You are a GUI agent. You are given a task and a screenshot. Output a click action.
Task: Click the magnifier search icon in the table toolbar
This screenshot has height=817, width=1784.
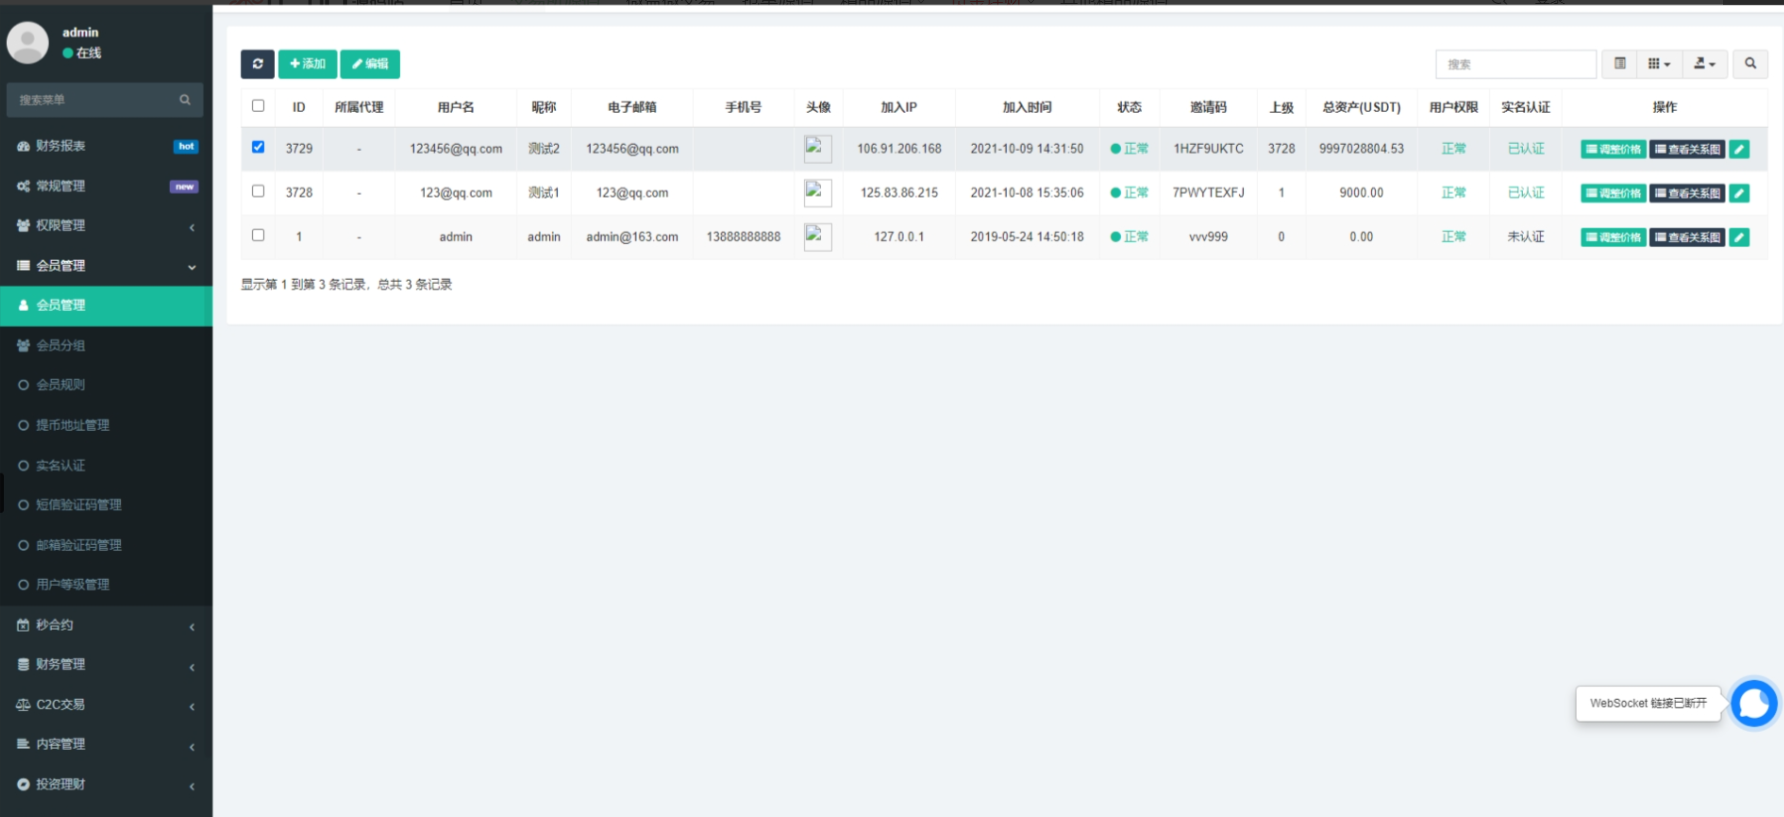[1750, 64]
